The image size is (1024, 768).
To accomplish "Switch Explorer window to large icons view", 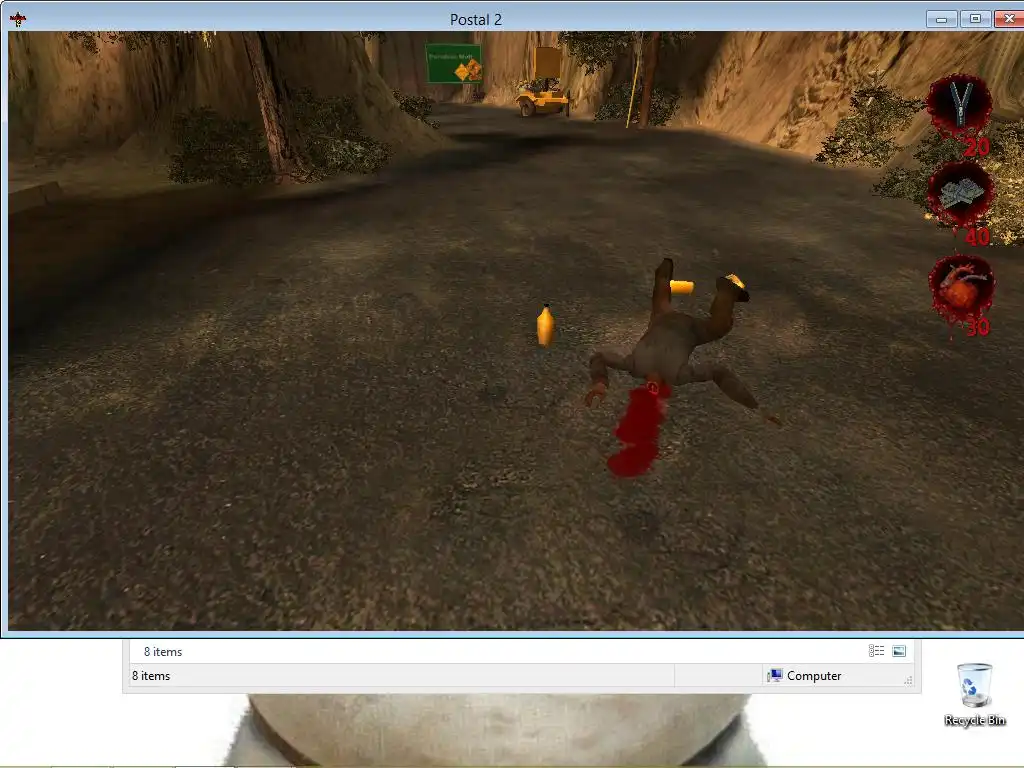I will tap(899, 650).
